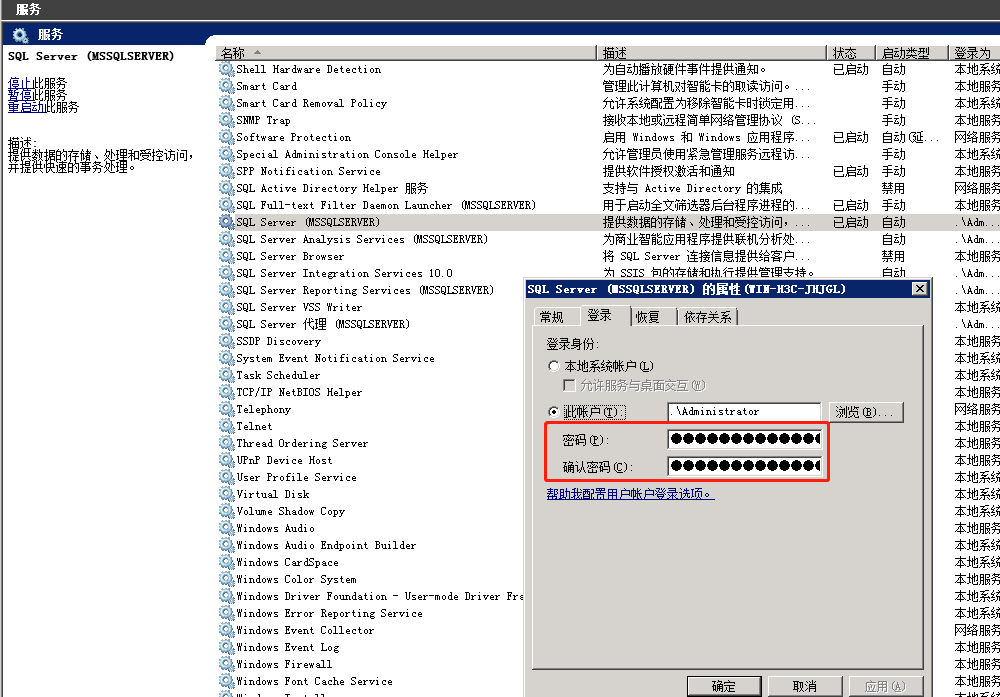Sort by the 登录为 column header
This screenshot has width=1000, height=697.
974,53
